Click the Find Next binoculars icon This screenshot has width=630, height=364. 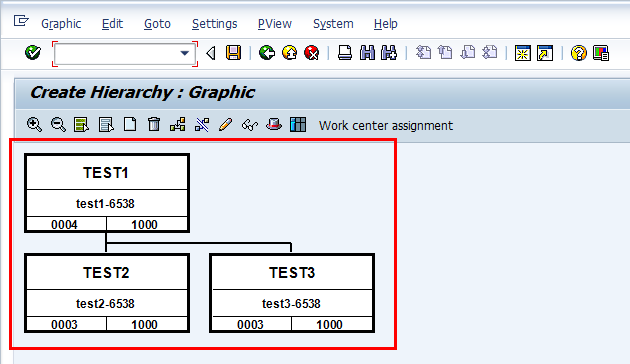pos(389,53)
